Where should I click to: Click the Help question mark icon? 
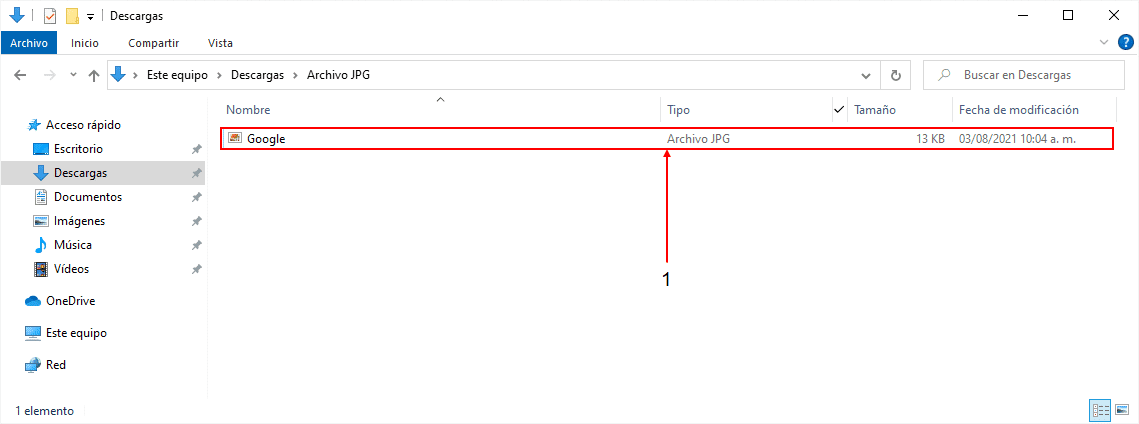point(1125,43)
